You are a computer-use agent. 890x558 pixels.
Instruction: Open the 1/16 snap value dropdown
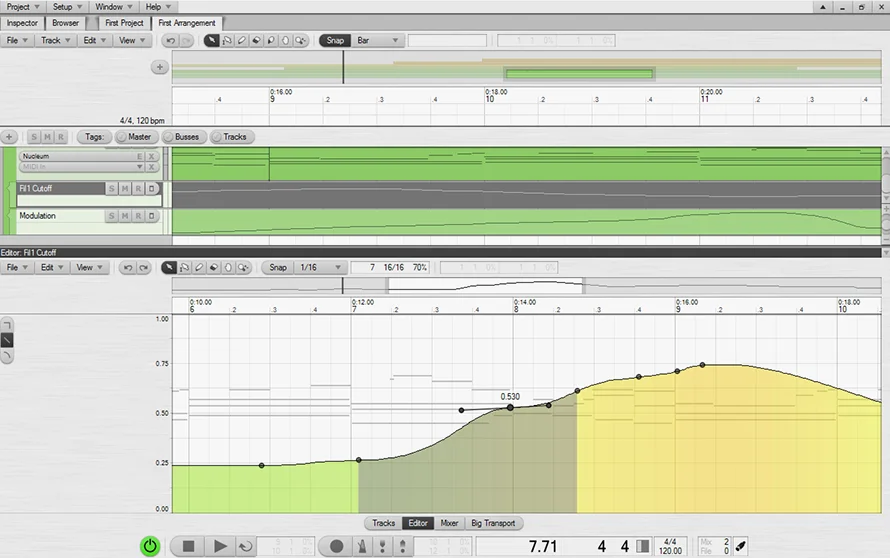(320, 268)
